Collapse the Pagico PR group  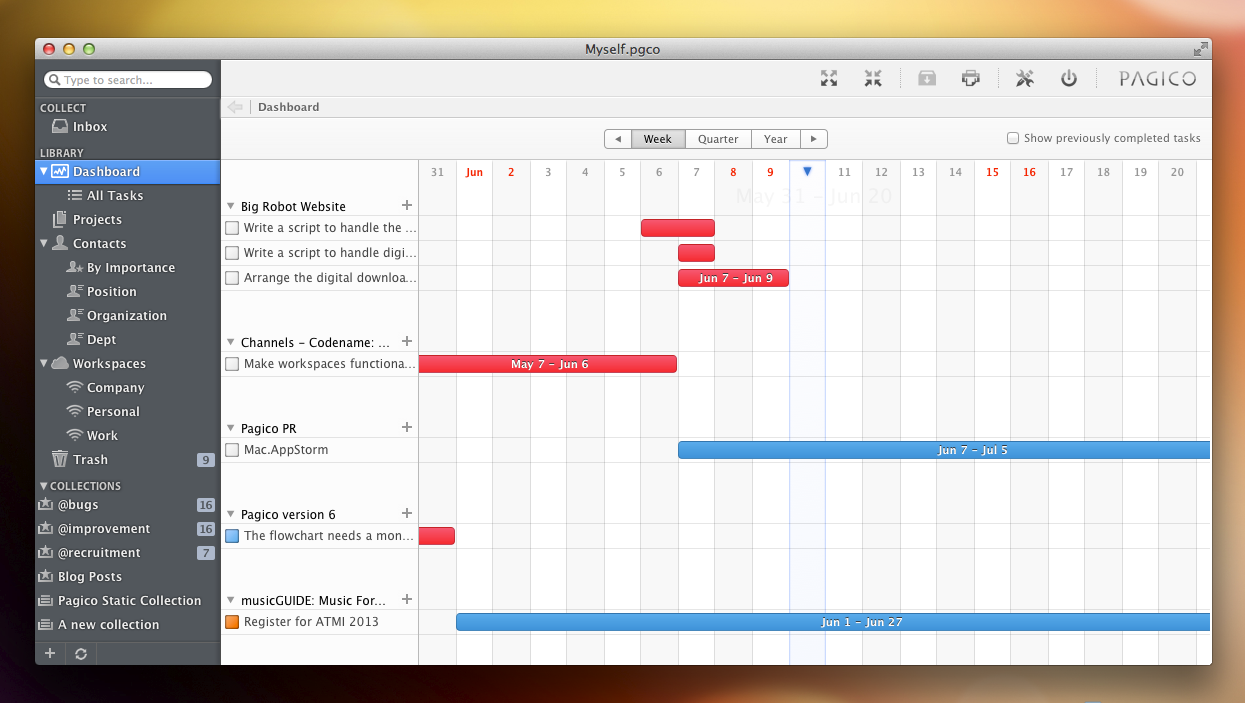[231, 428]
